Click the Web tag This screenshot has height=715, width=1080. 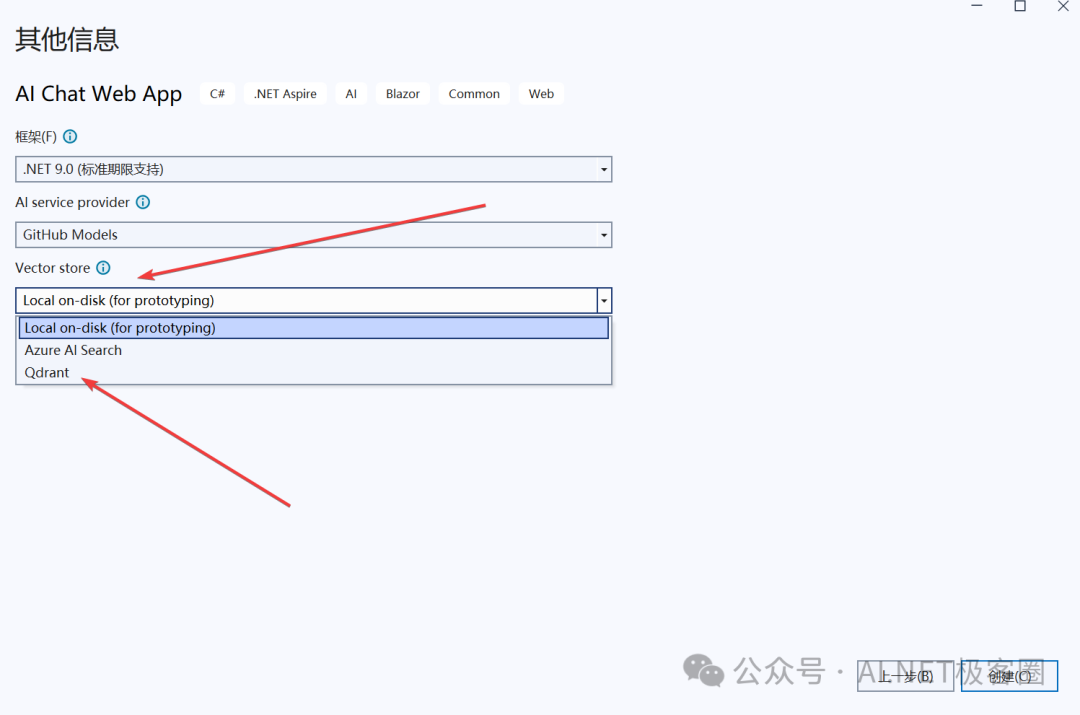click(x=541, y=94)
